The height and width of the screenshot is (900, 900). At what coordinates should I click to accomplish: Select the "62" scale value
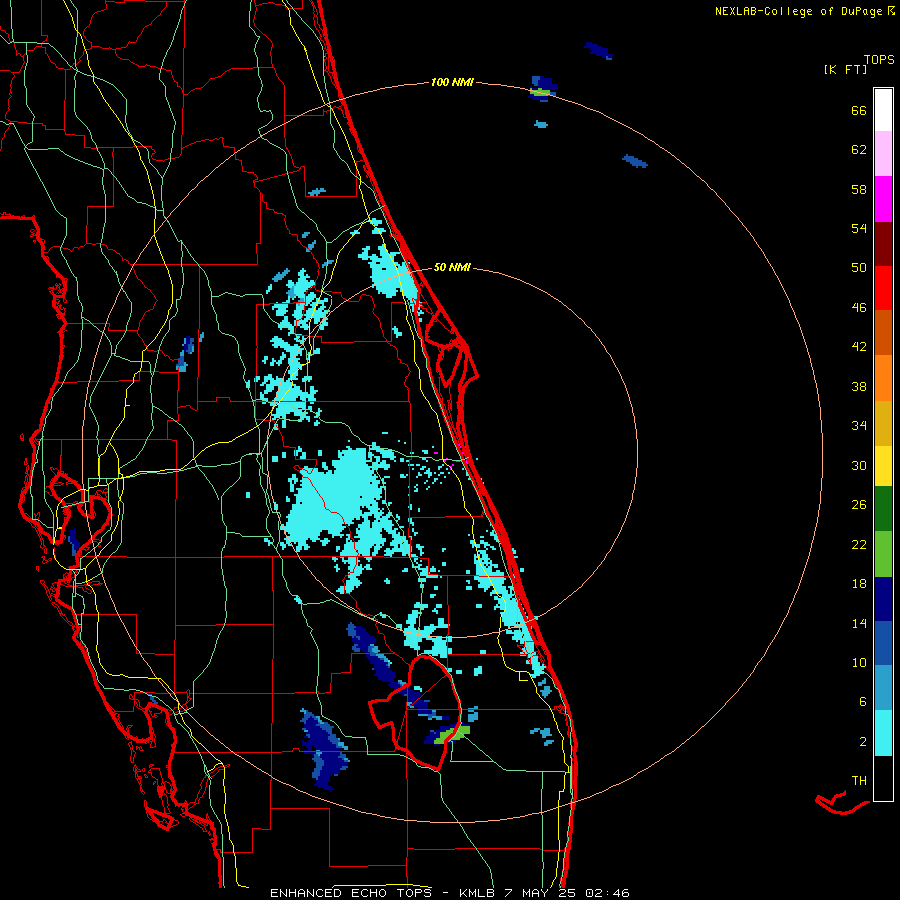(859, 150)
